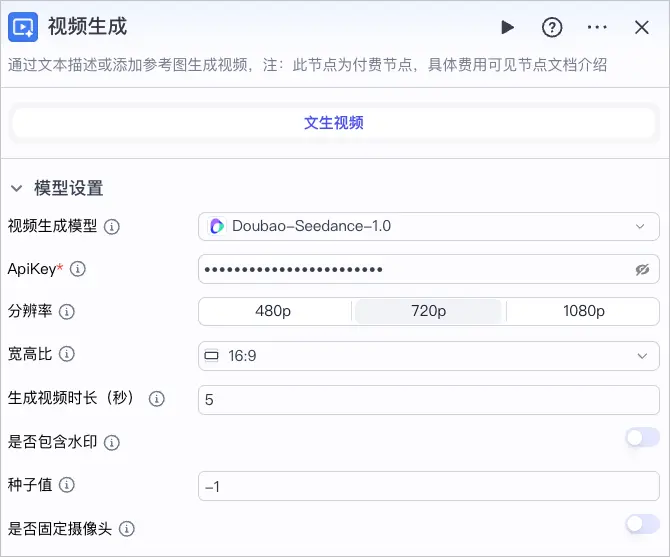670x557 pixels.
Task: Click the 视频生成模型 label
Action: (53, 226)
